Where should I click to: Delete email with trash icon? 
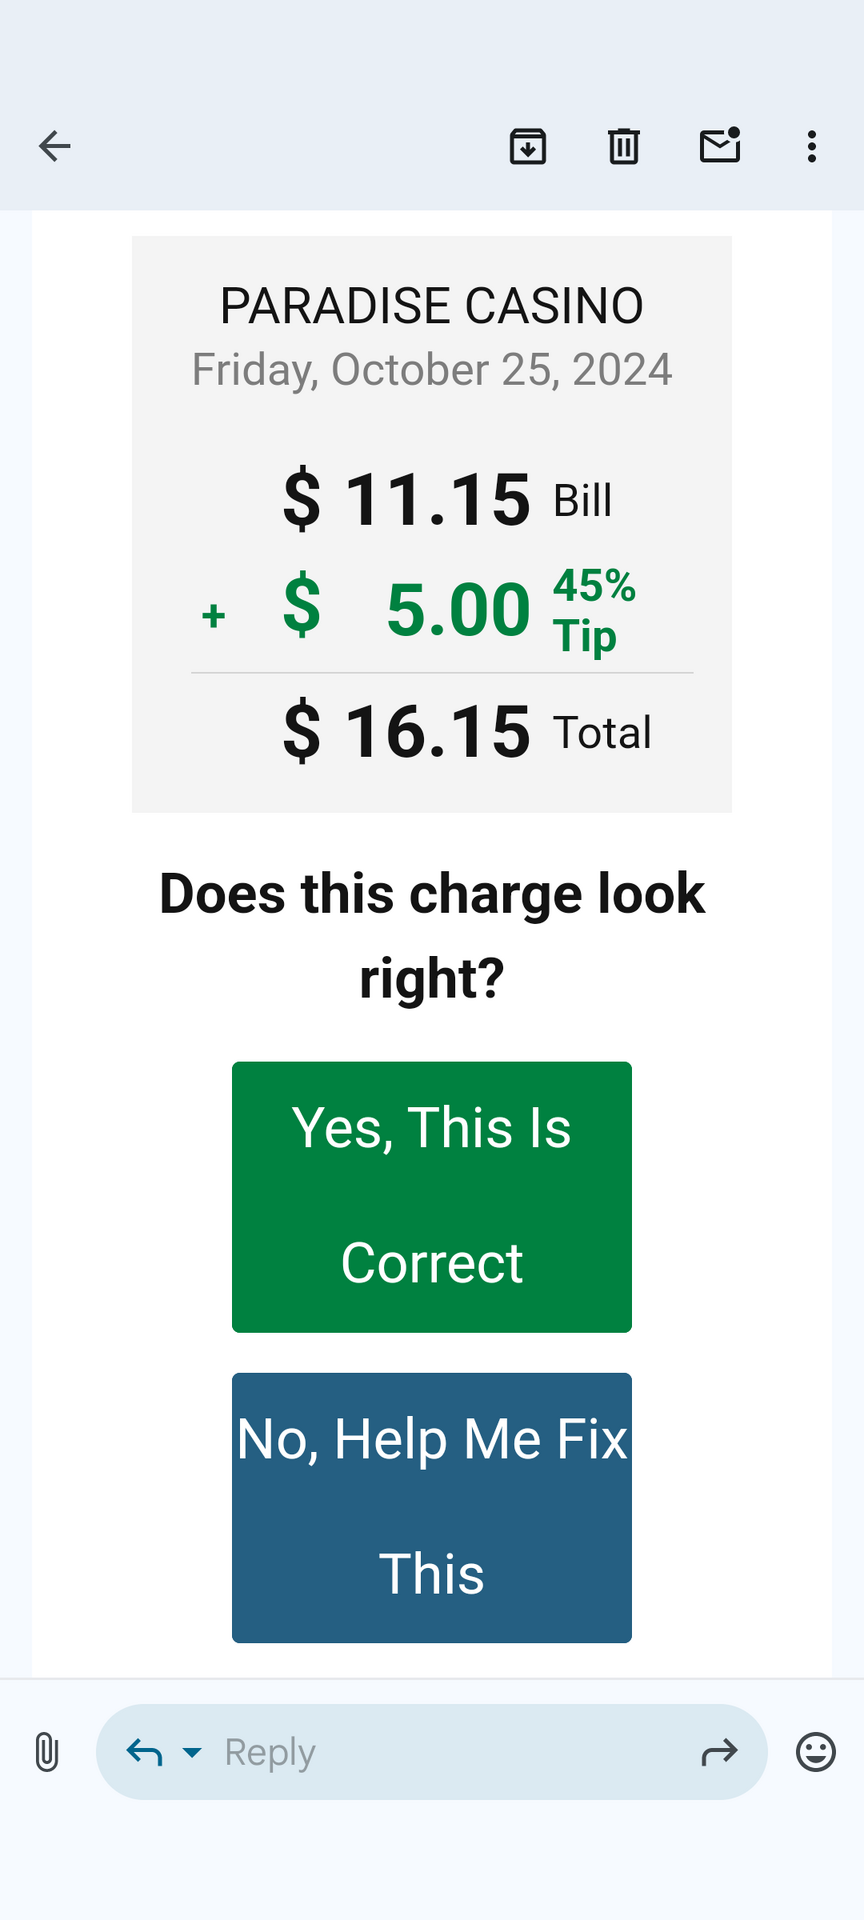624,146
